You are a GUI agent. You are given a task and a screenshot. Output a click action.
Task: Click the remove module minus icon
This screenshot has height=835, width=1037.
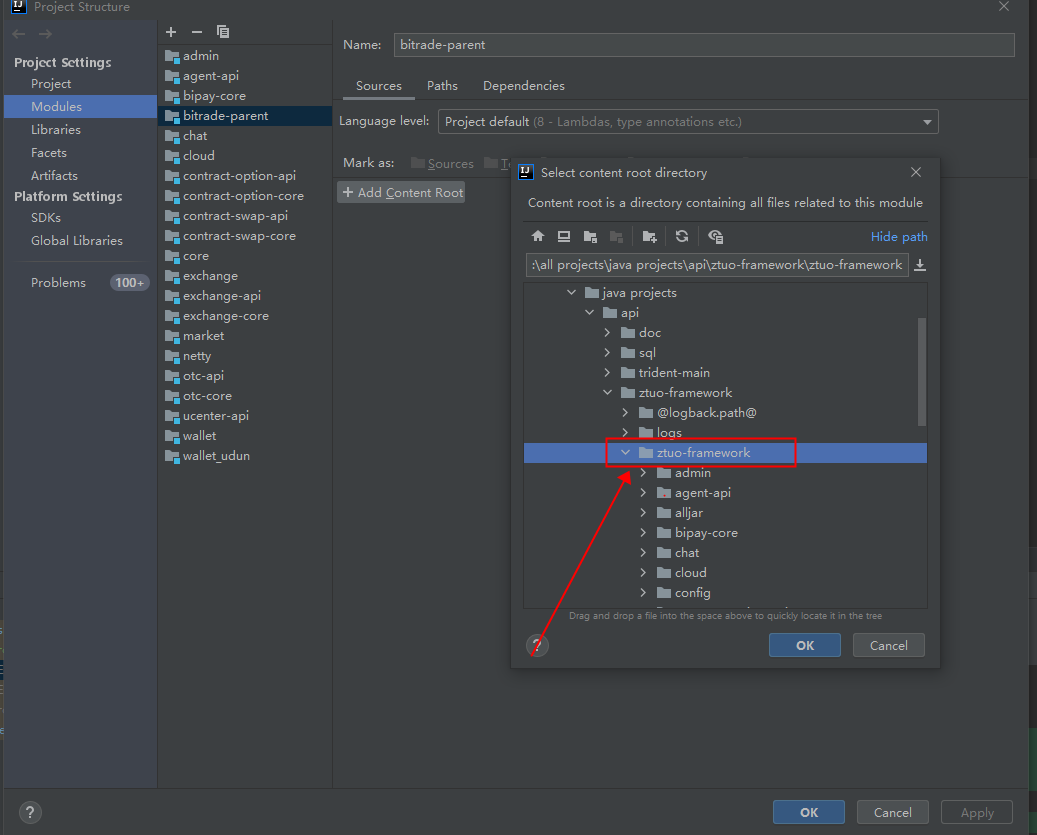click(196, 32)
